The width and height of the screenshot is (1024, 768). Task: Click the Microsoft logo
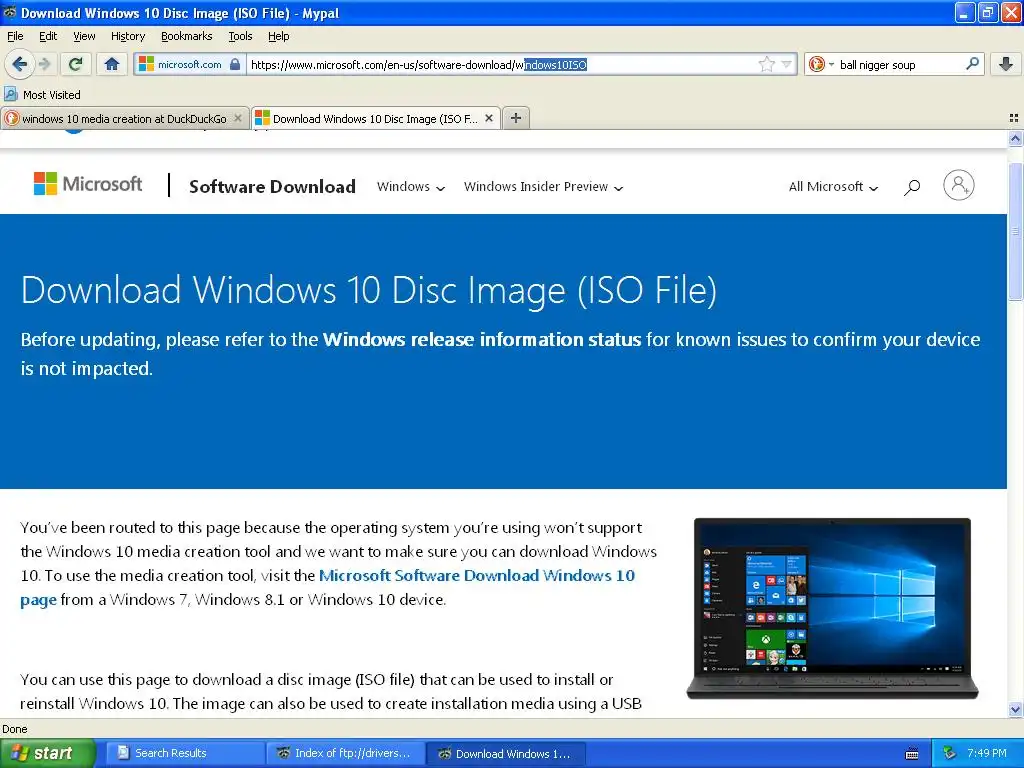tap(88, 184)
